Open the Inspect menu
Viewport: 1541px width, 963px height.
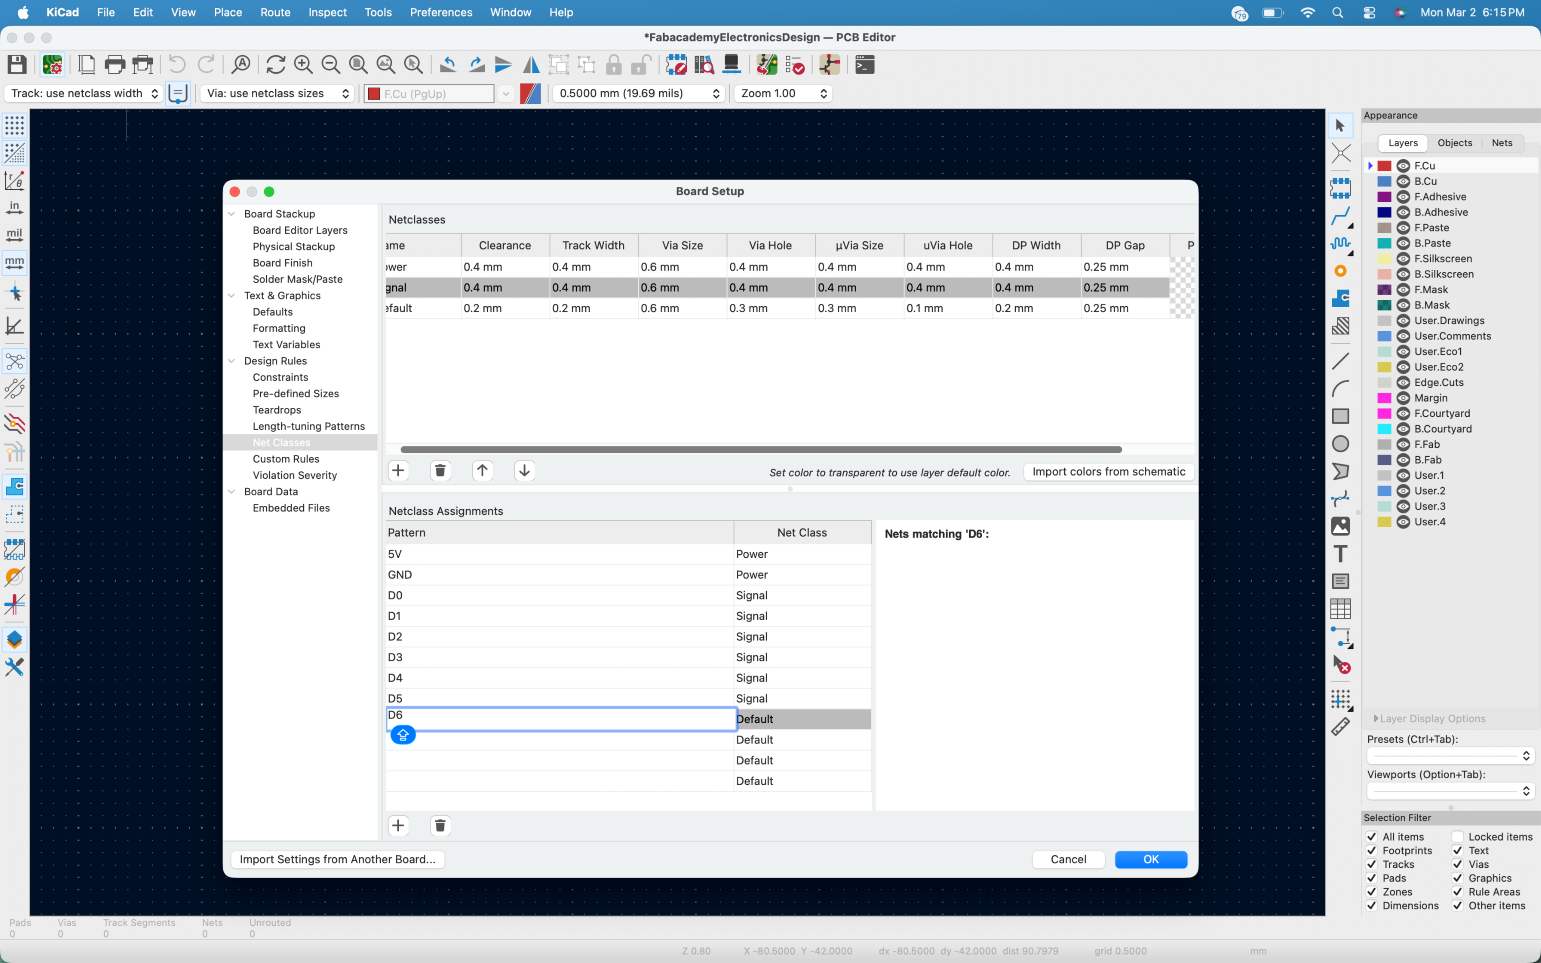click(328, 12)
